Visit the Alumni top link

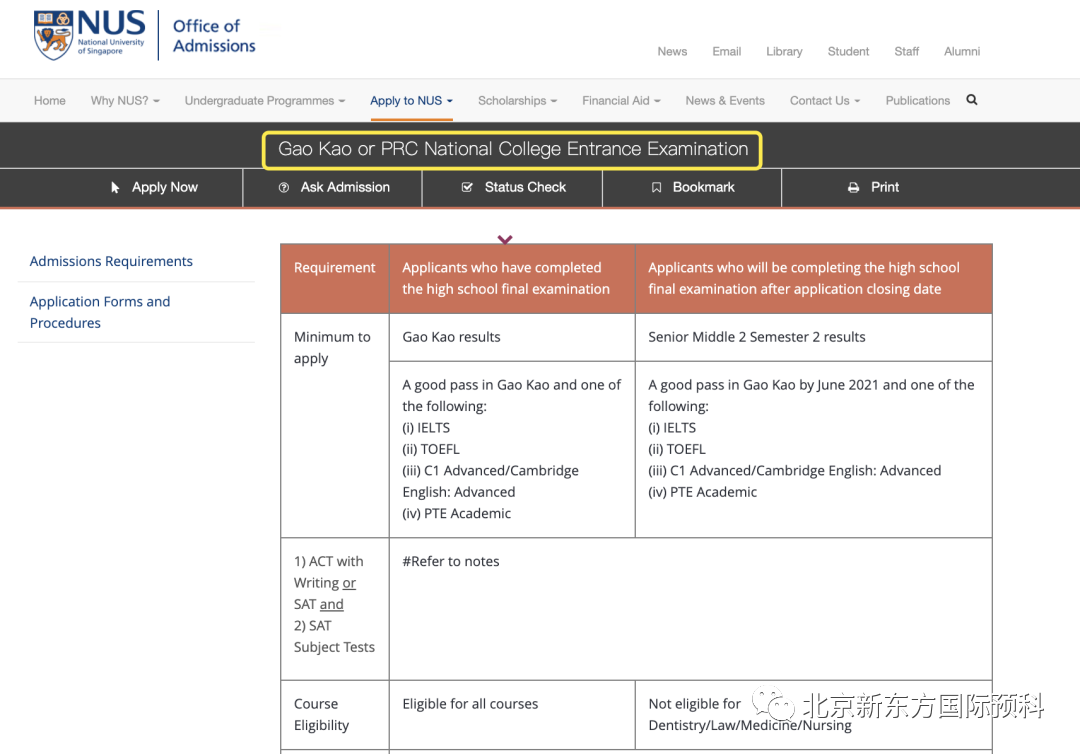962,52
